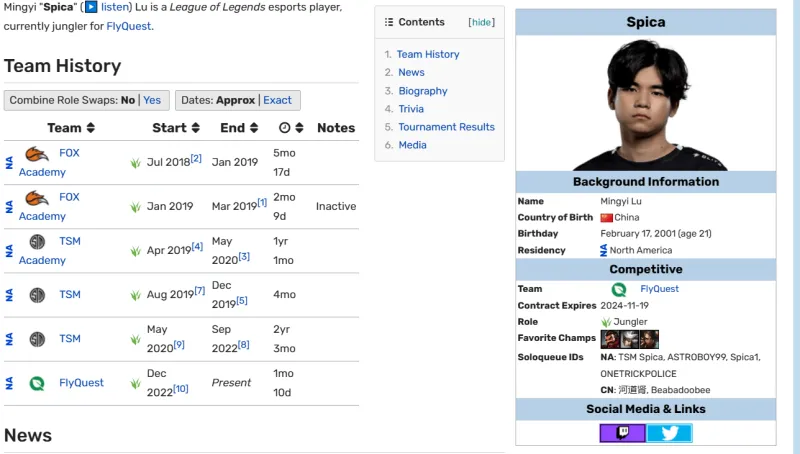Viewport: 800px width, 454px height.
Task: Click FOX logo in Inactive row
Action: (x=37, y=197)
